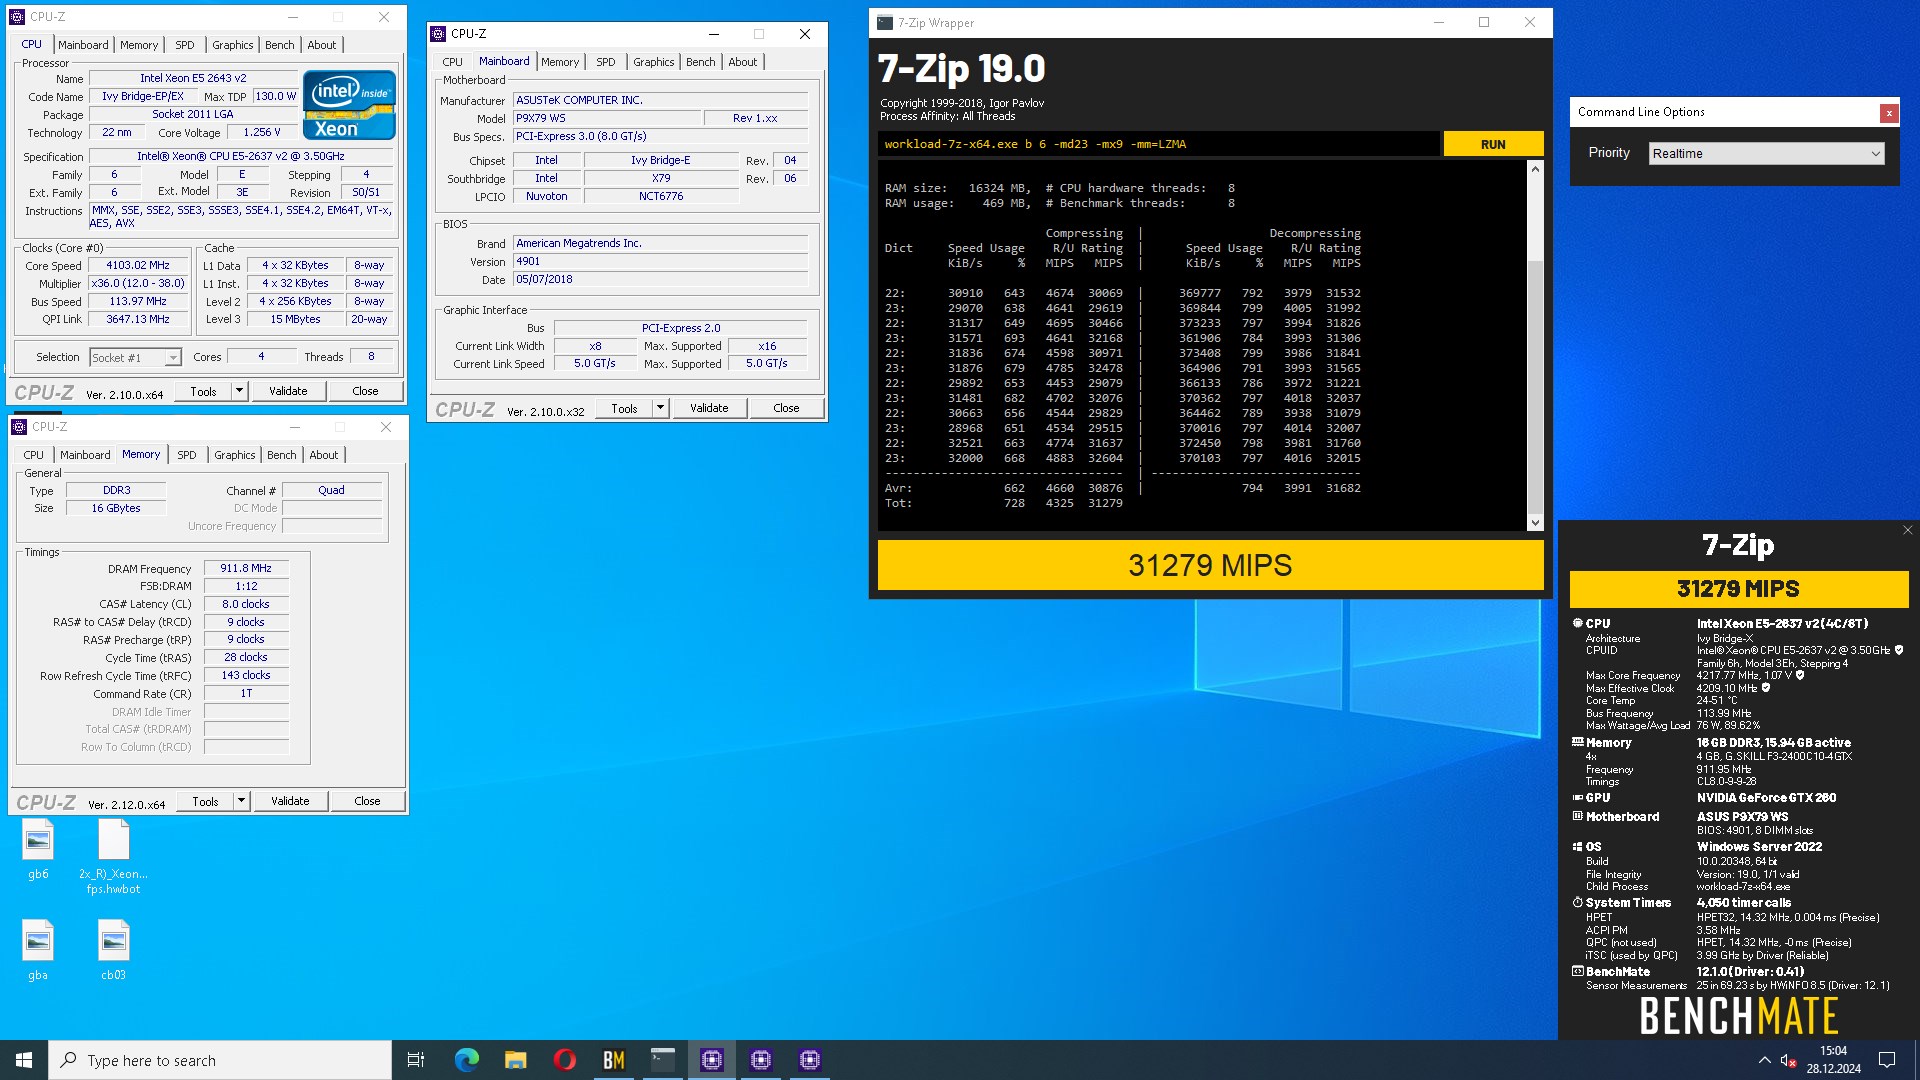
Task: Switch to the second CPU-Z taskbar icon
Action: point(760,1060)
